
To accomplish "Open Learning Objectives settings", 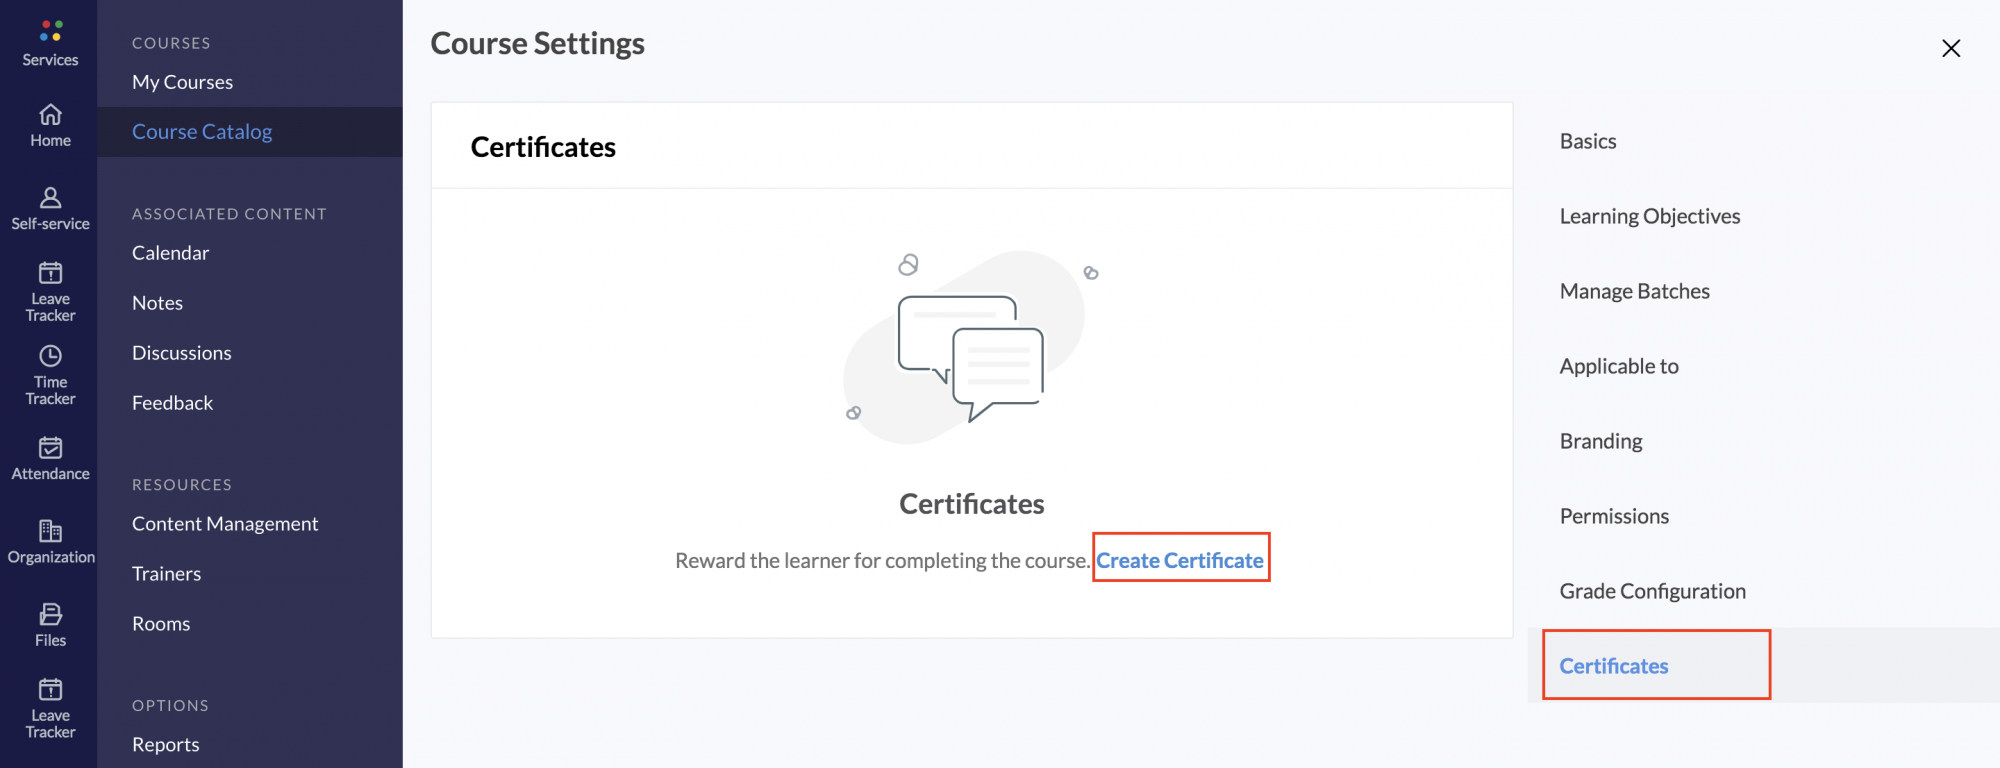I will pos(1650,216).
